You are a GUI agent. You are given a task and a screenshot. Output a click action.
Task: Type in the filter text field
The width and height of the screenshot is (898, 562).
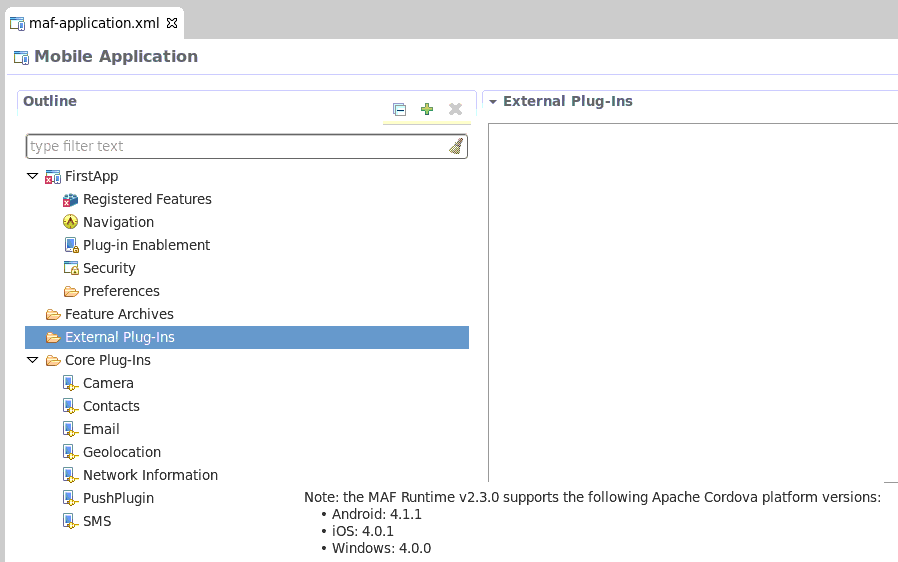pos(236,147)
